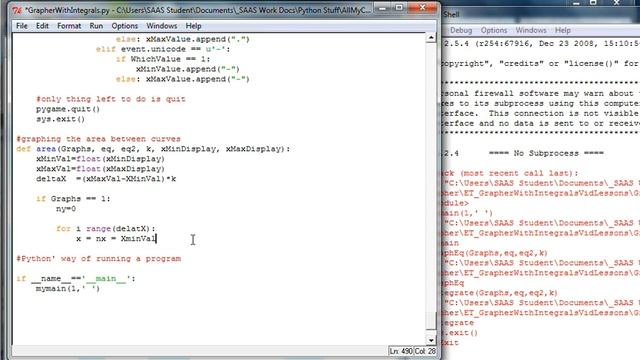Click the 'if Graphs == 1:' line

[x=73, y=199]
